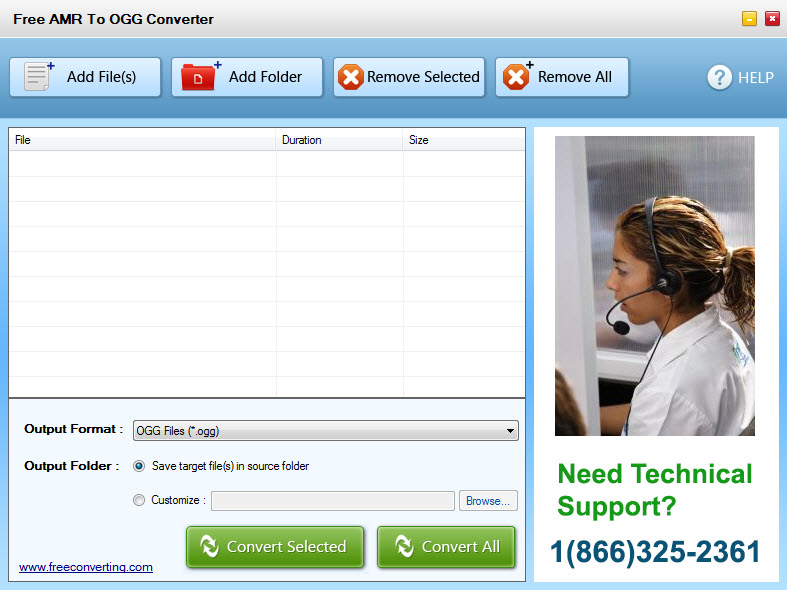Click the Convert Selected button
The height and width of the screenshot is (590, 787).
point(275,547)
